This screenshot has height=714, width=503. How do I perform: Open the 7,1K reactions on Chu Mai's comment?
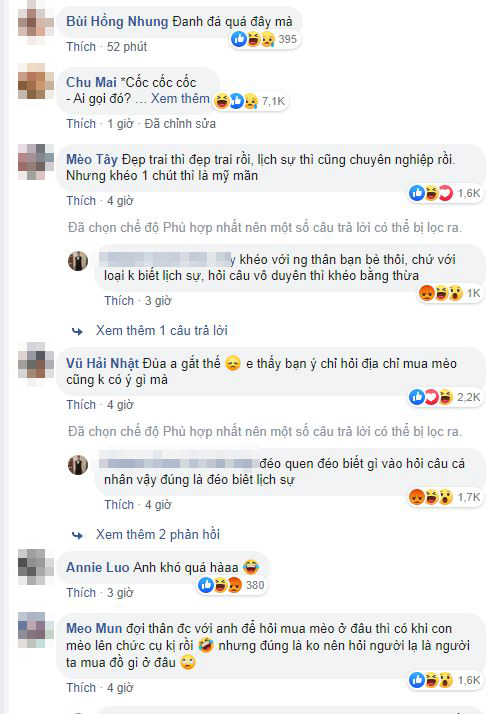pyautogui.click(x=250, y=101)
